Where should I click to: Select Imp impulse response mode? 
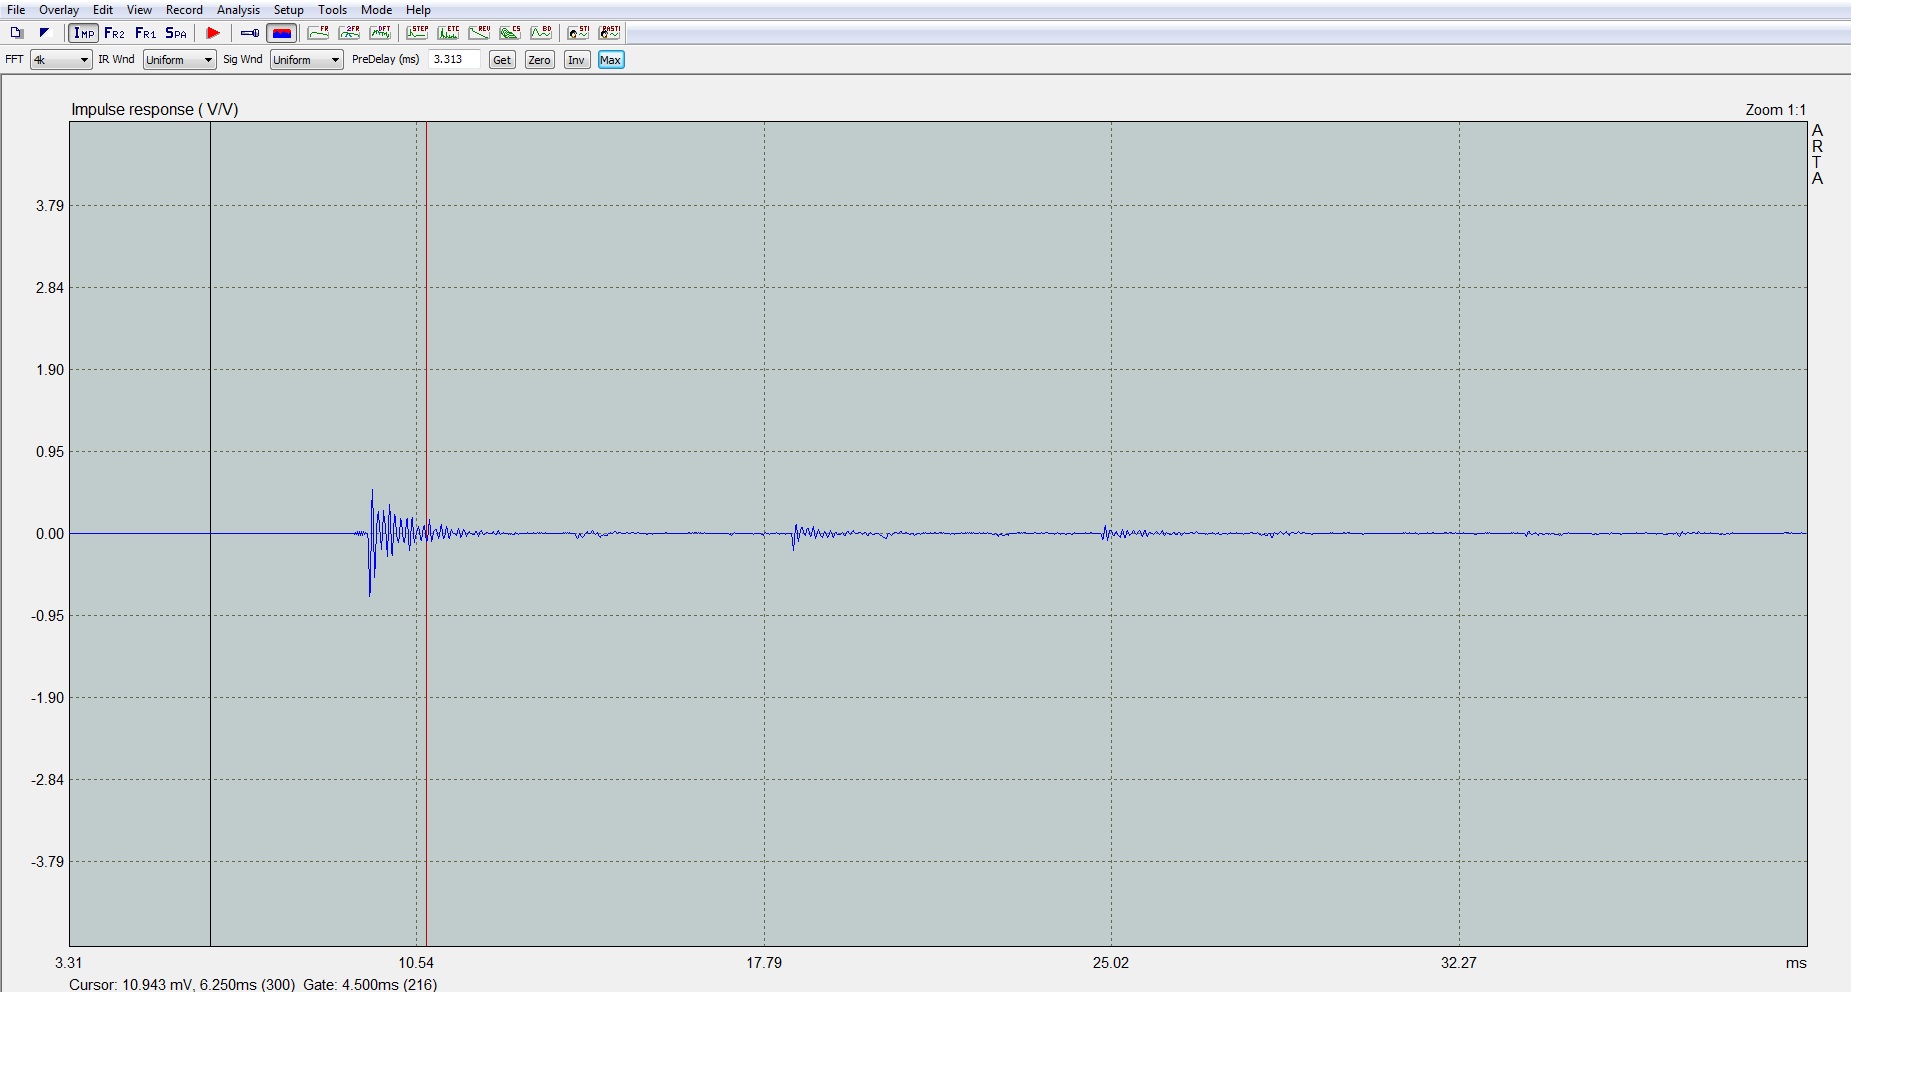[x=84, y=33]
